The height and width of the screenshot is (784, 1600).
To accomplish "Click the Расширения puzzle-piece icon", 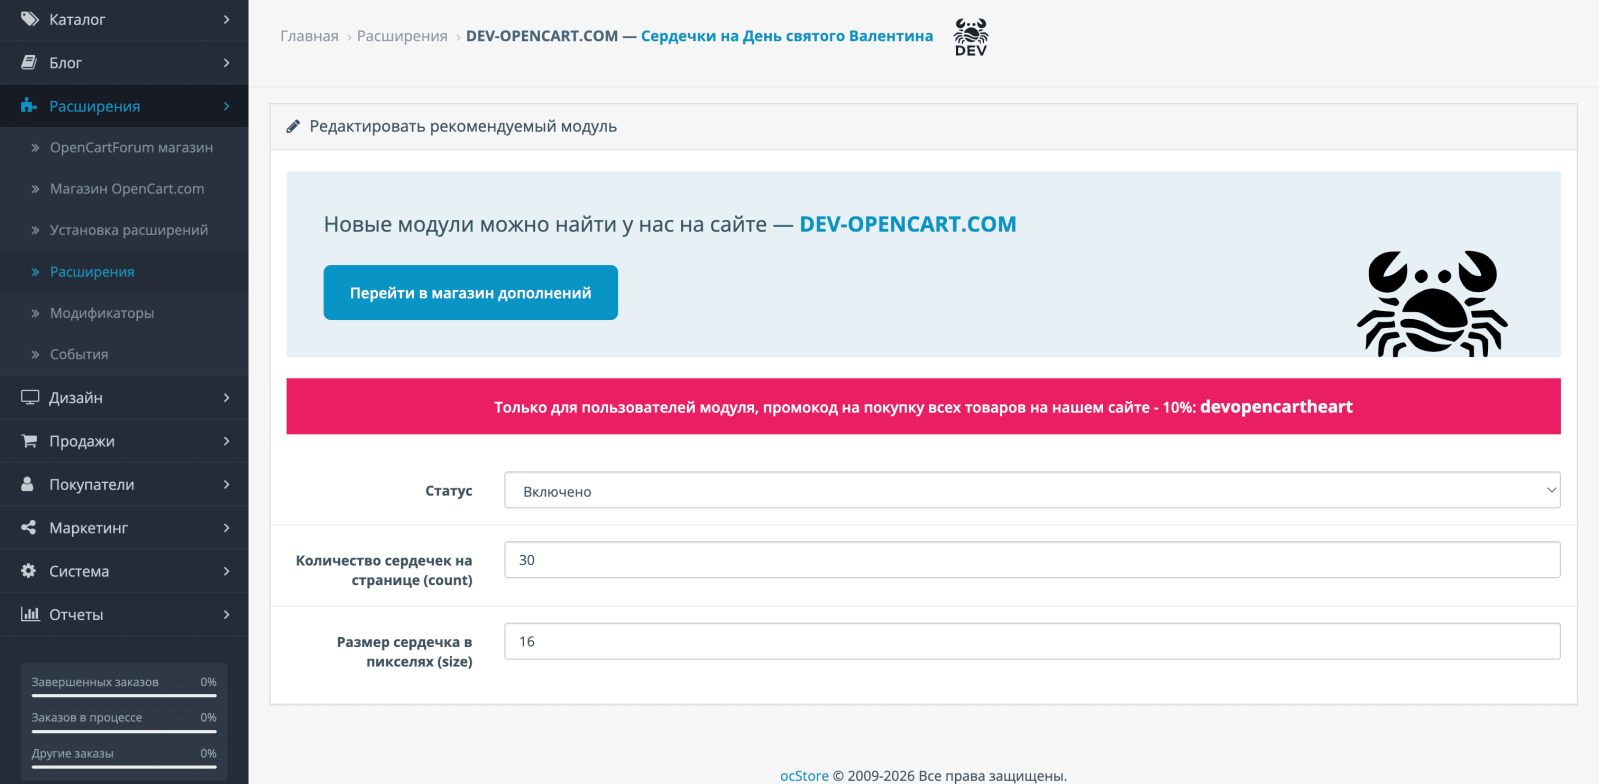I will (29, 106).
